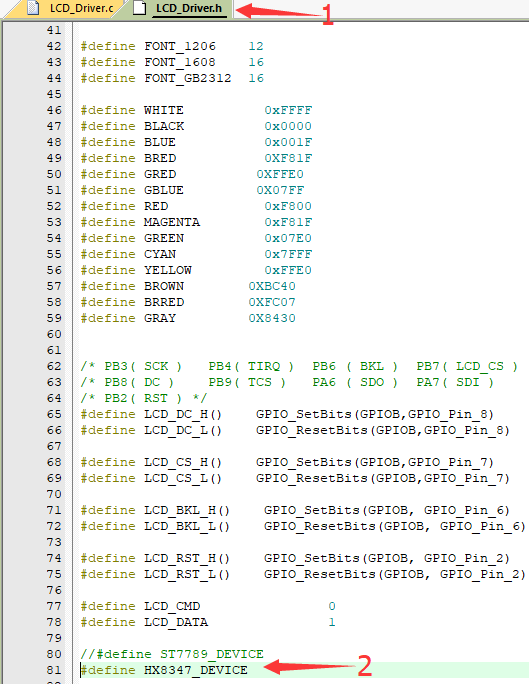This screenshot has height=684, width=529.
Task: Click the LCD_CMD define value 0
Action: (x=332, y=606)
